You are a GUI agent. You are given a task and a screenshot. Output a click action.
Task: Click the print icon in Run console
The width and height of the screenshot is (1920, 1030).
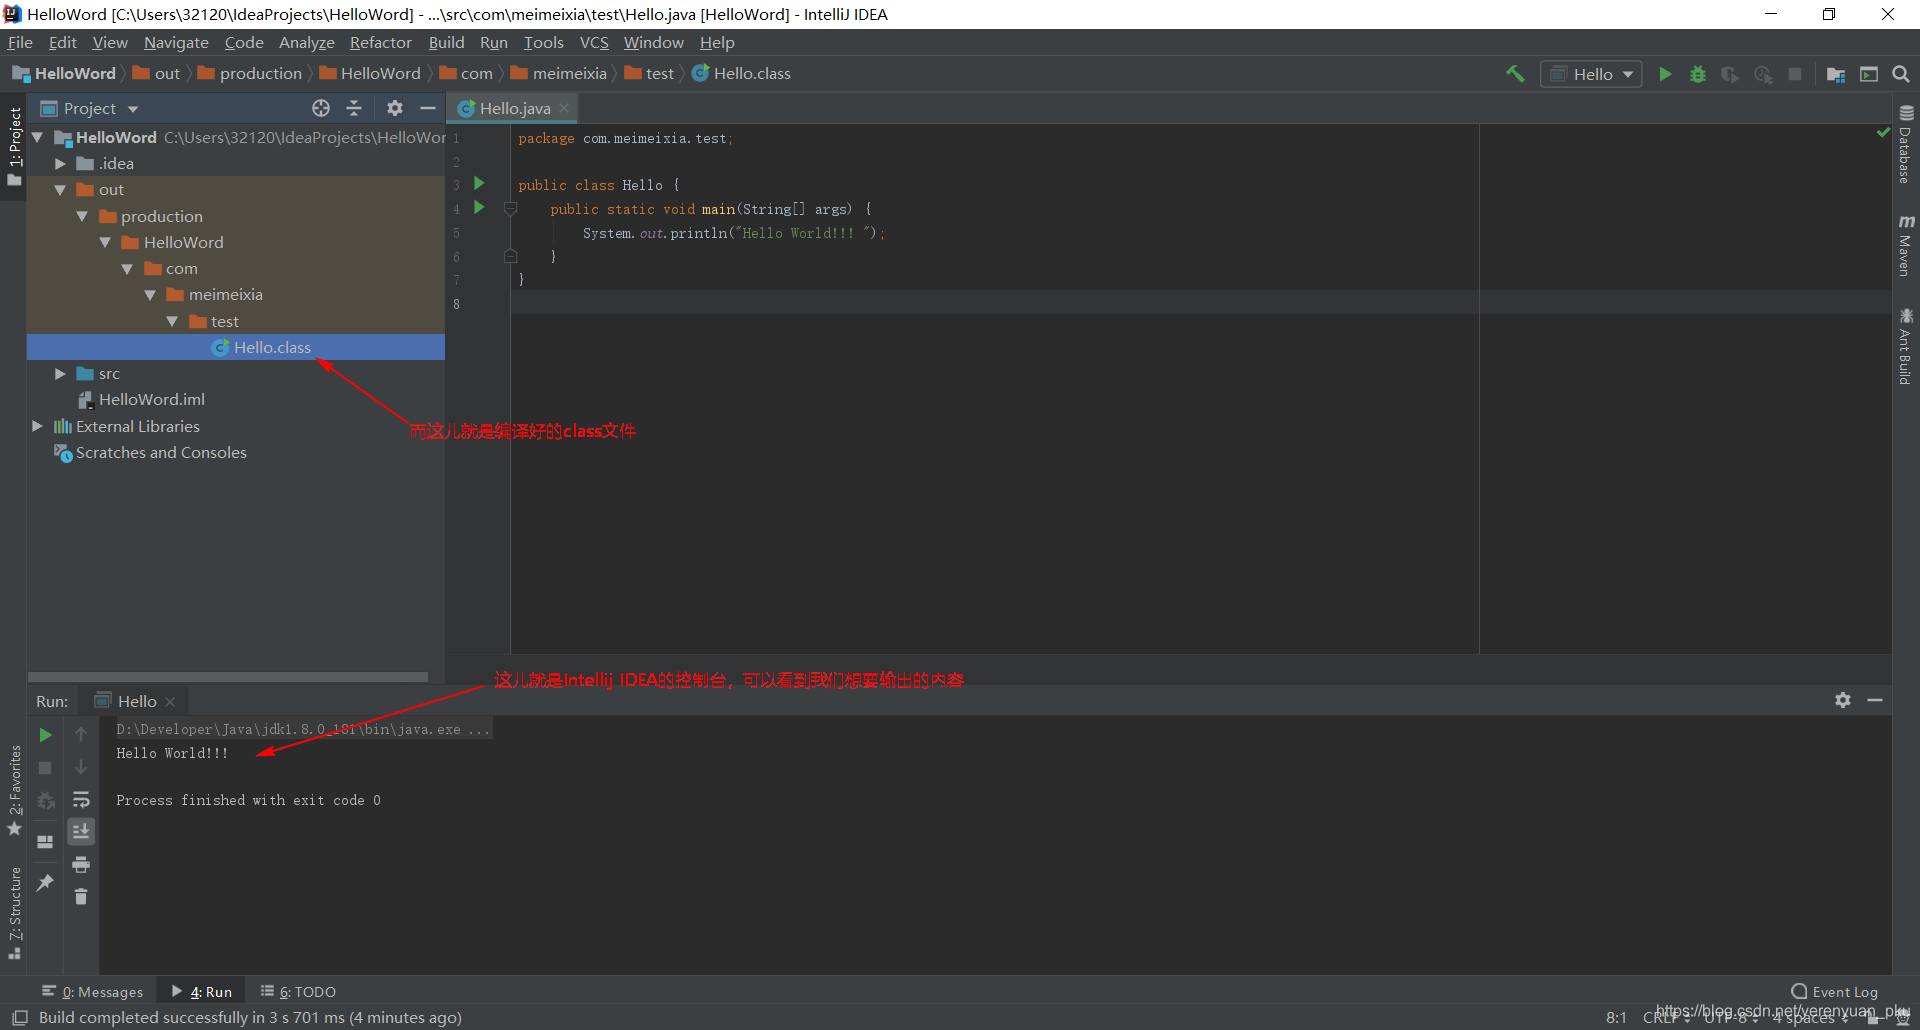(81, 864)
